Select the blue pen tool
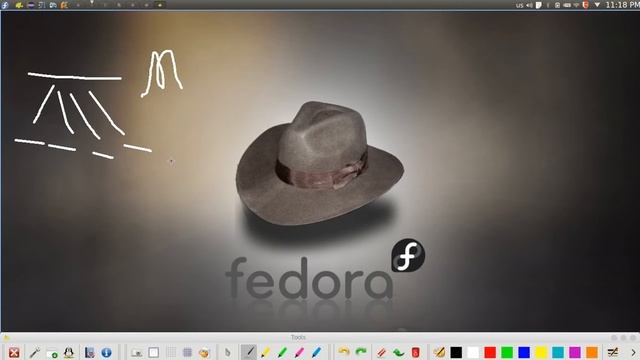This screenshot has height=360, width=640. [x=316, y=352]
